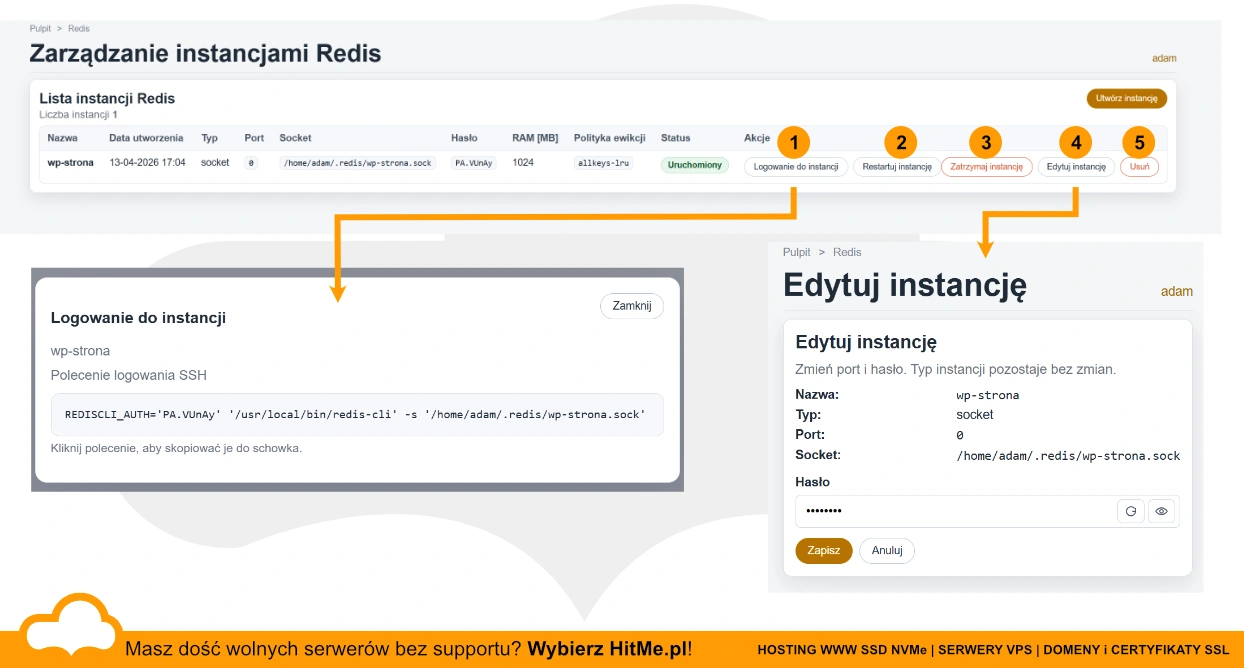The width and height of the screenshot is (1244, 668).
Task: Click the allkeys-lru policy cell
Action: tap(604, 163)
